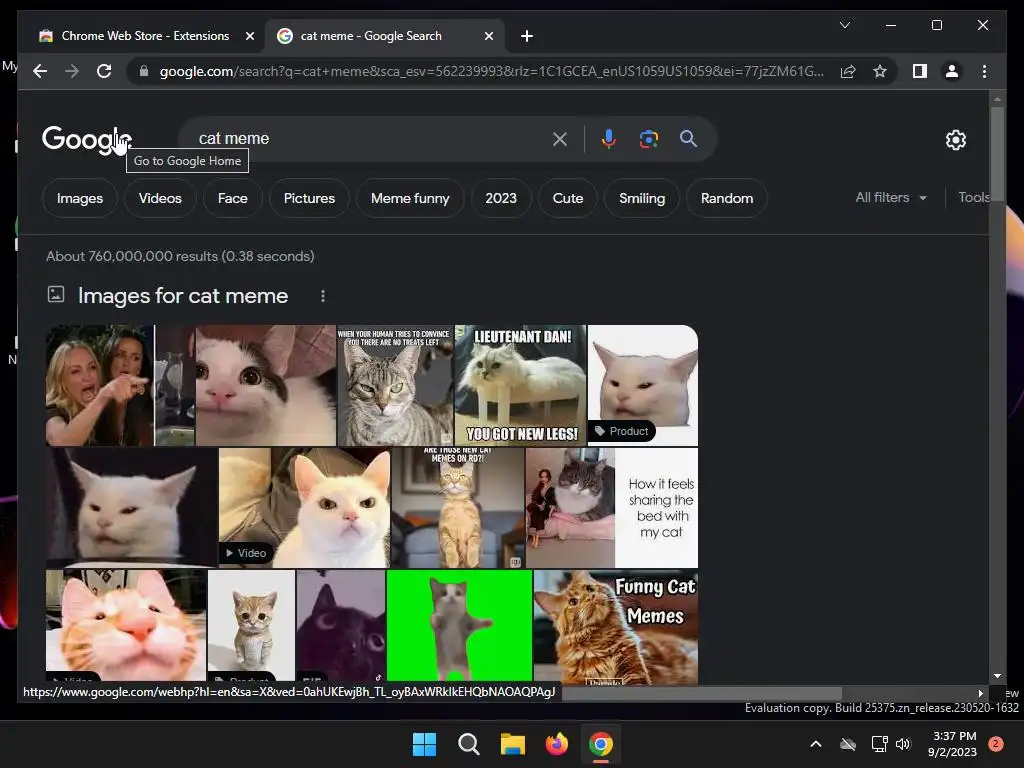Click the Google logo
1024x768 pixels.
86,138
